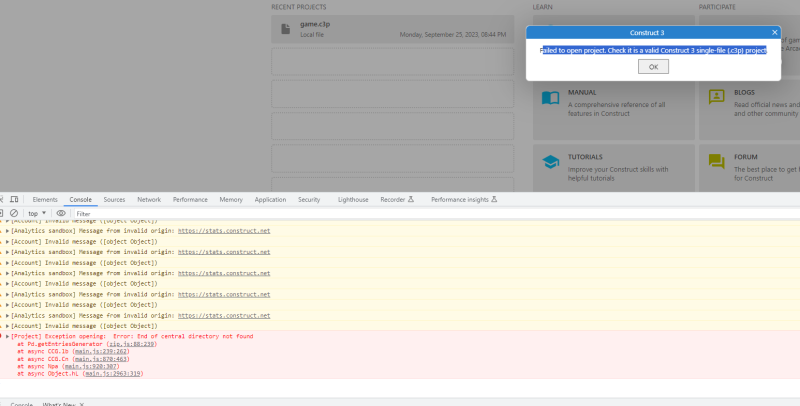800x406 pixels.
Task: Click the Forum chat bubbles icon
Action: (716, 161)
